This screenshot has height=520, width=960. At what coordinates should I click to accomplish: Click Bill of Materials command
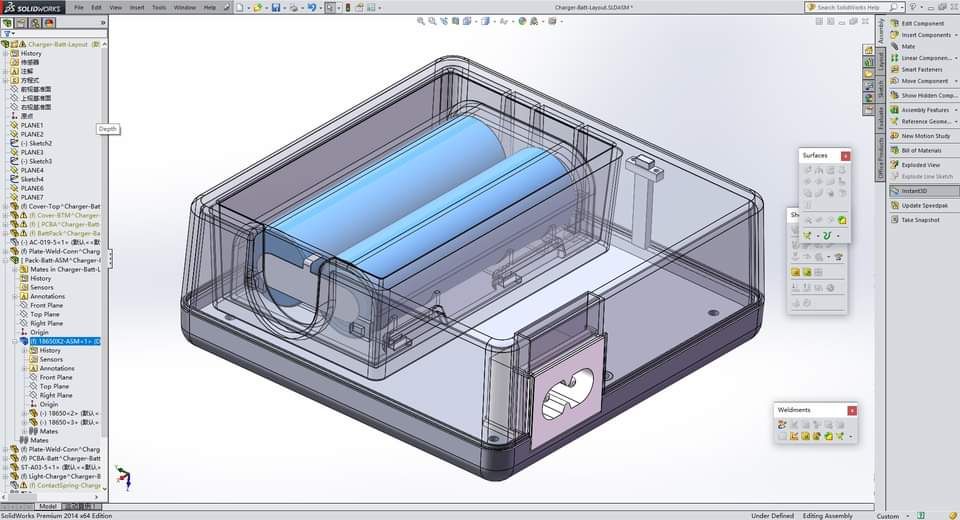point(917,150)
